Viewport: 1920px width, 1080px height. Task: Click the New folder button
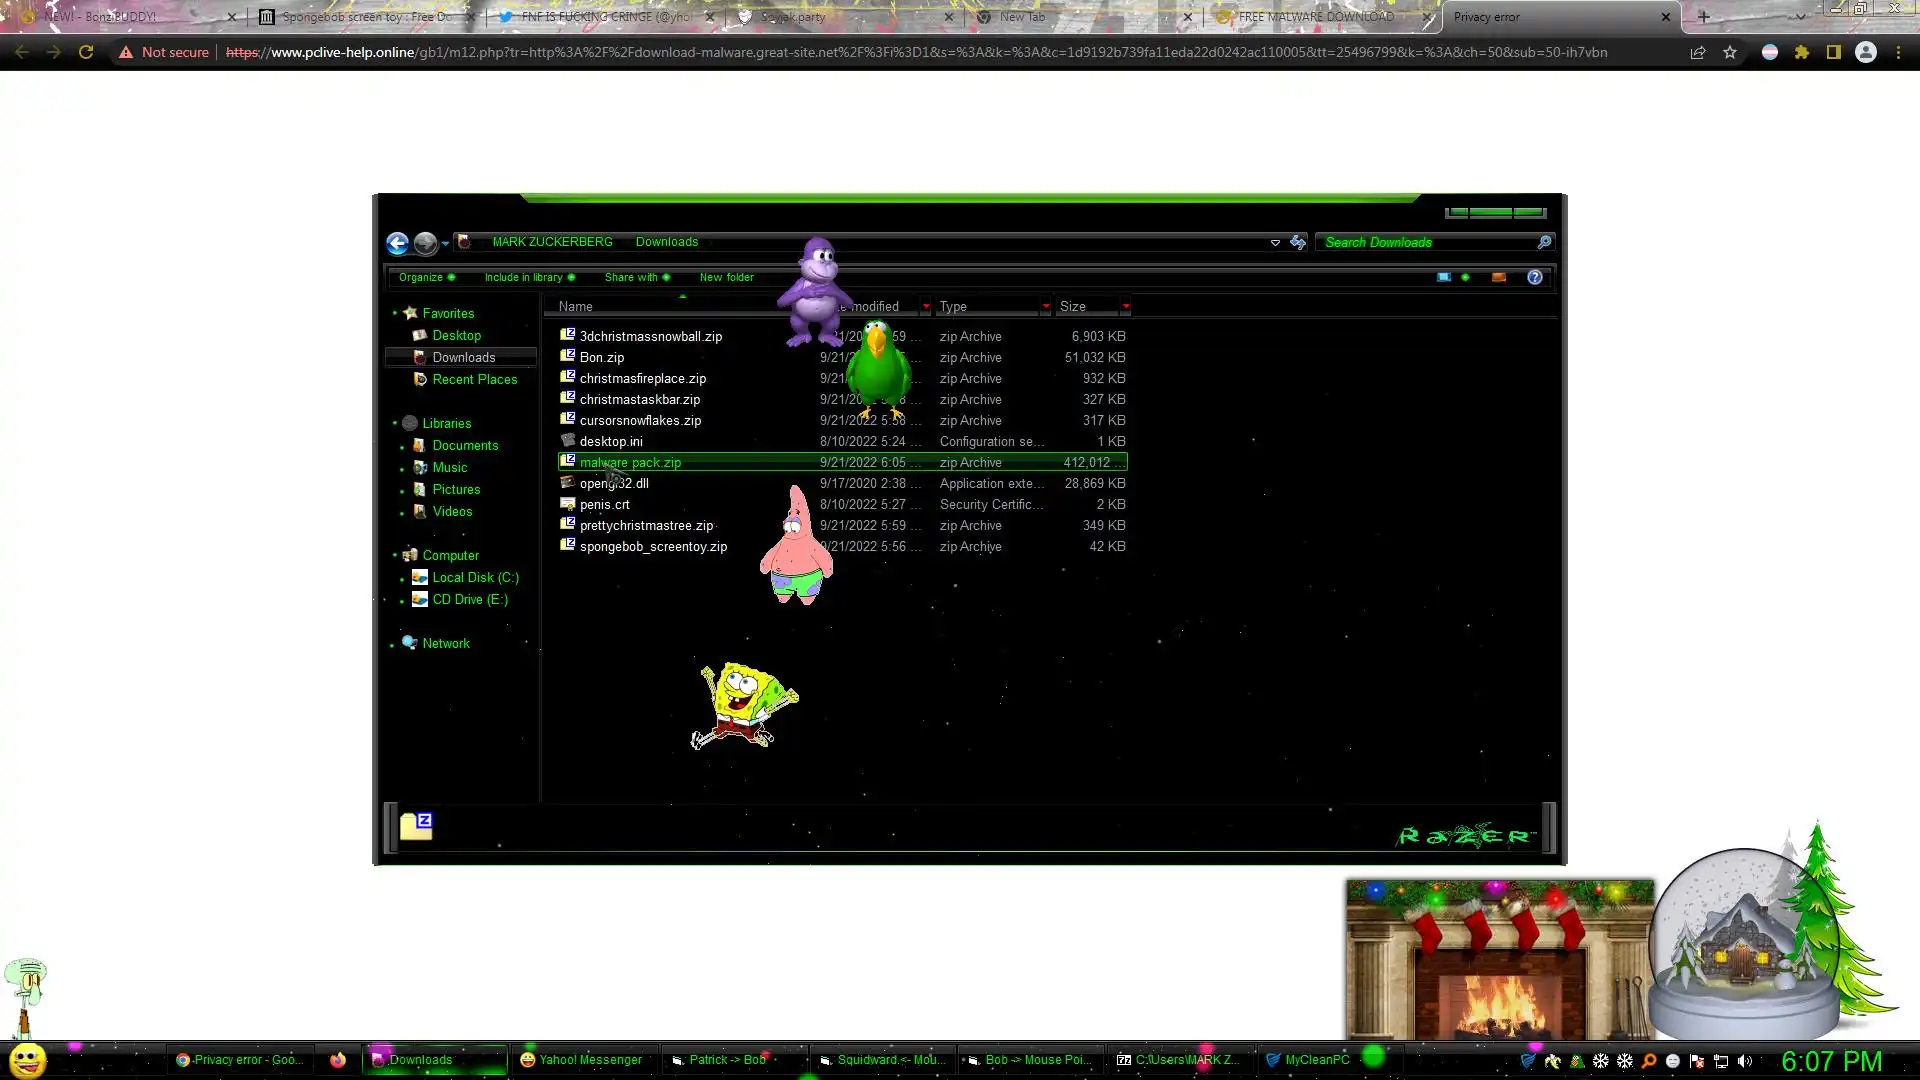[727, 277]
